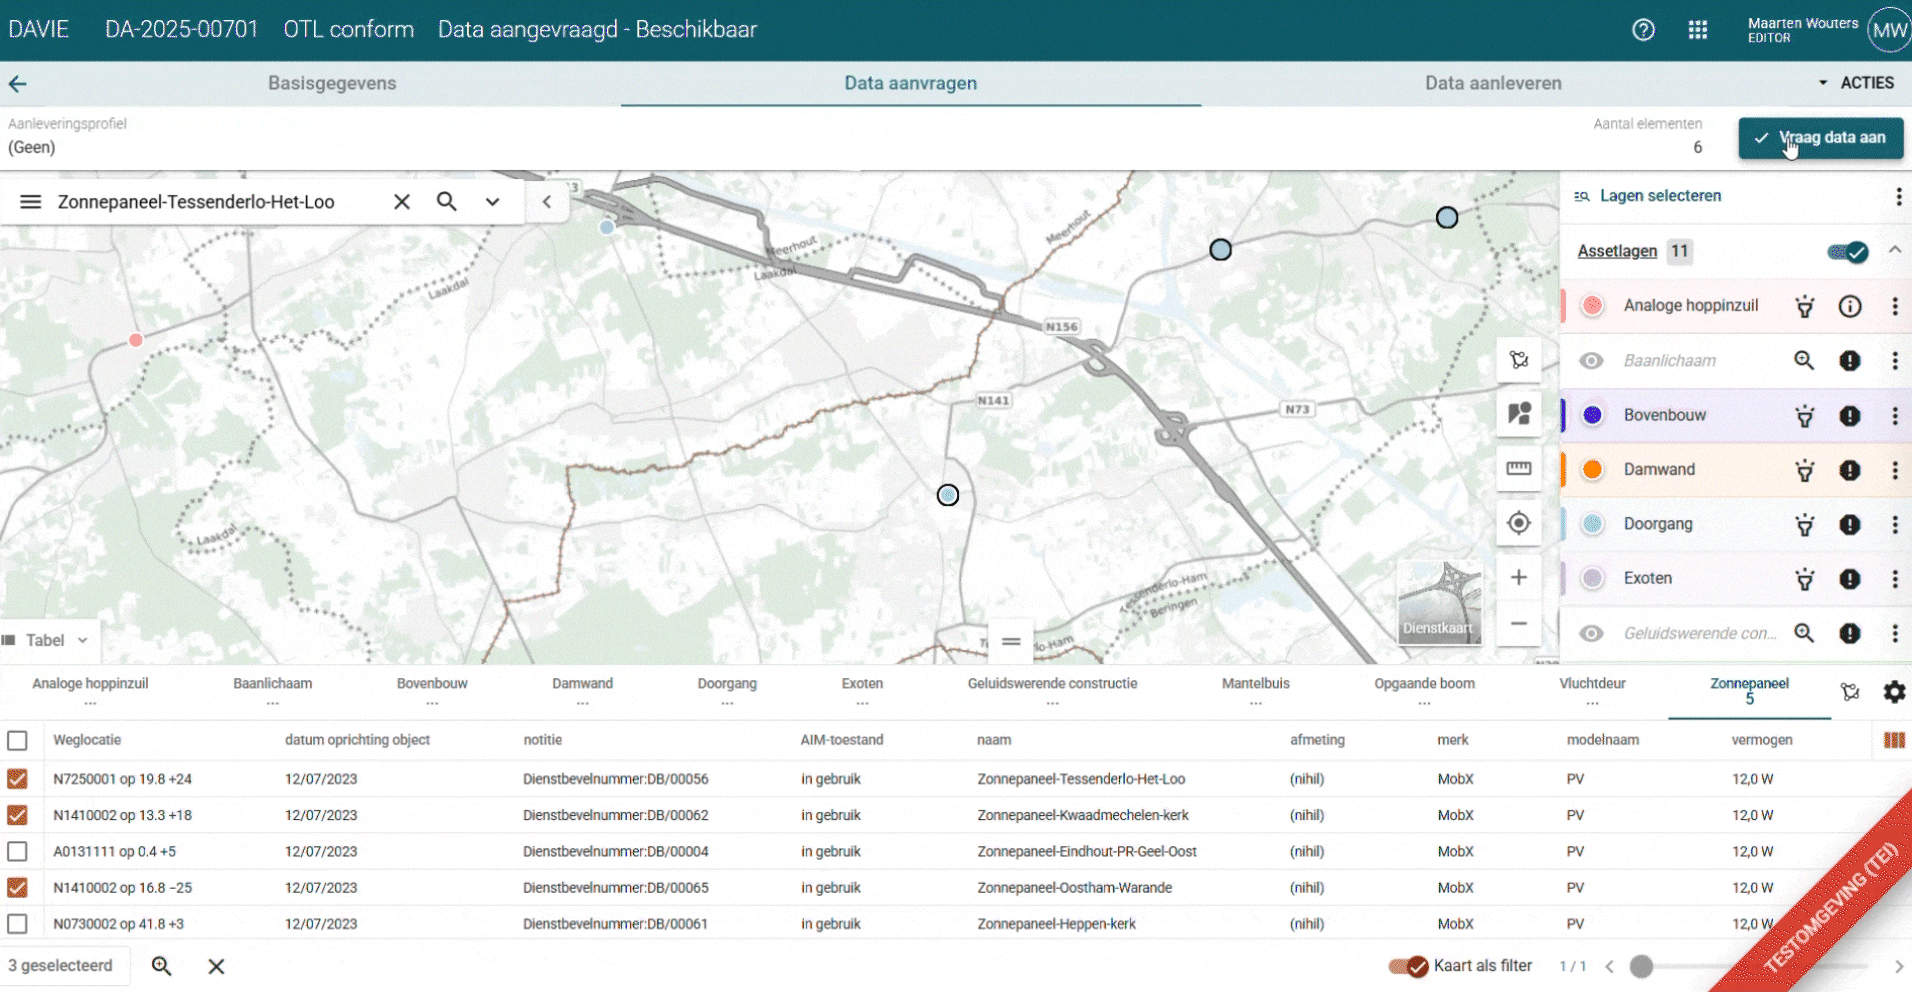Click the map shapes tool button

pos(1519,414)
